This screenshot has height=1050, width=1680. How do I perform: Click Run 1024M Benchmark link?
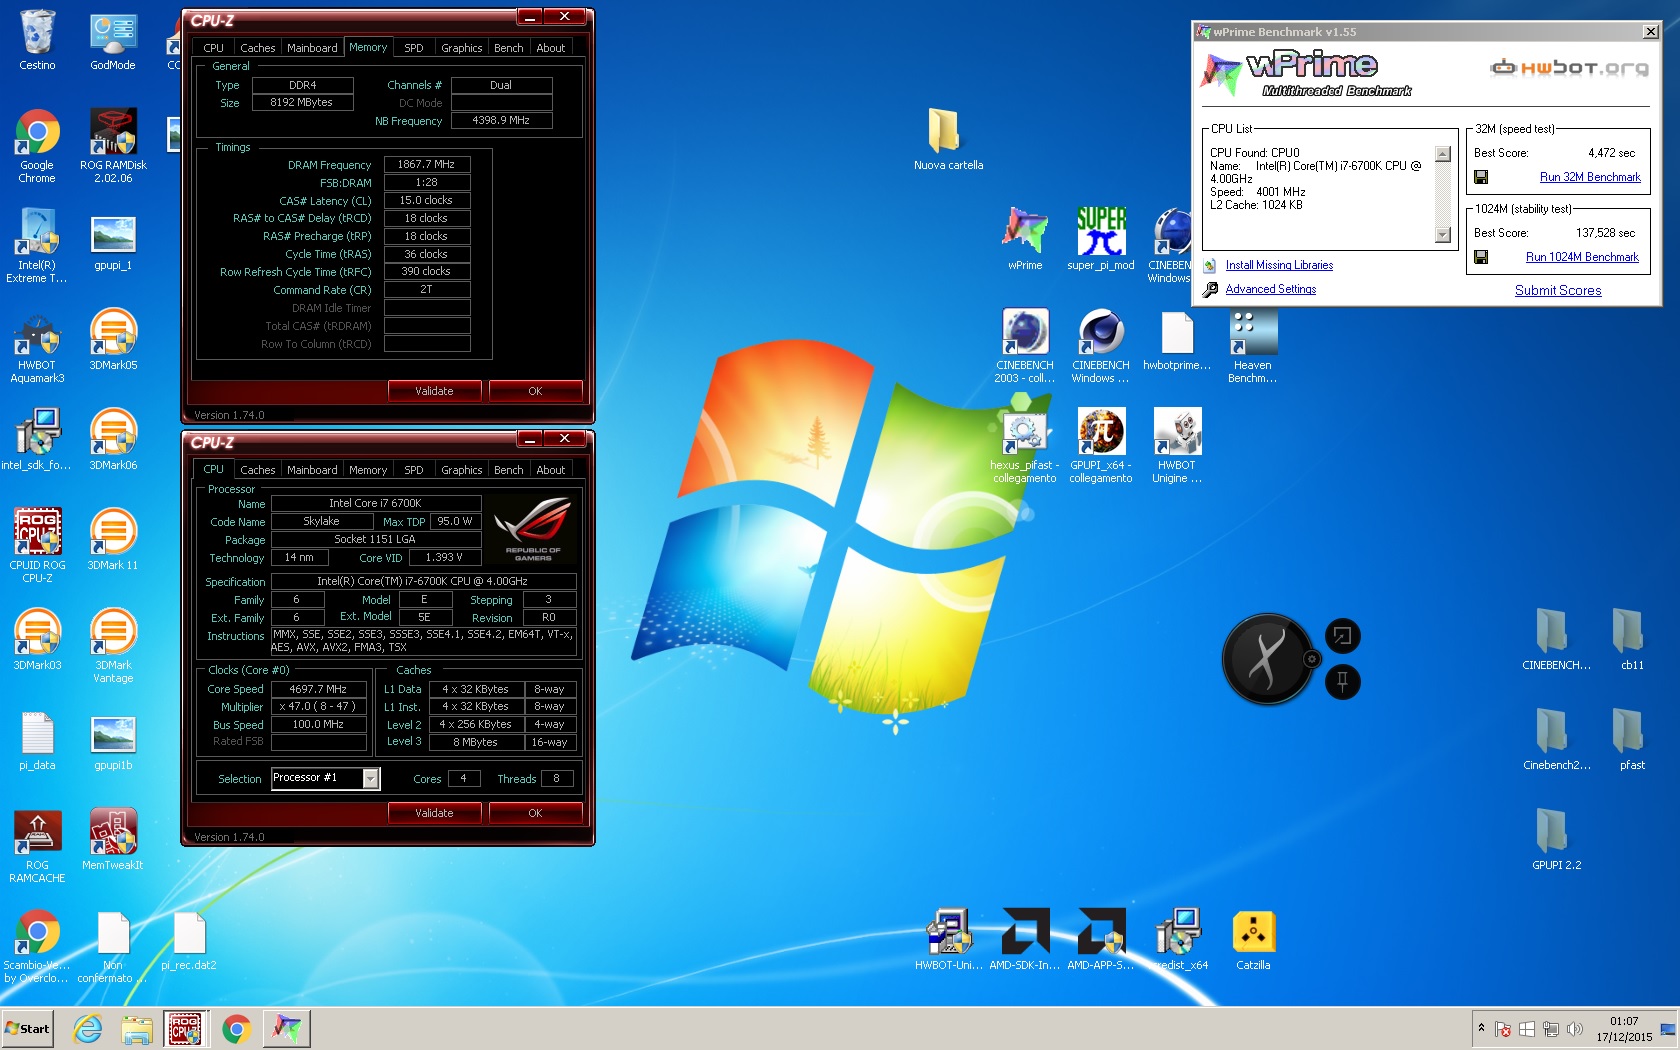[1582, 257]
